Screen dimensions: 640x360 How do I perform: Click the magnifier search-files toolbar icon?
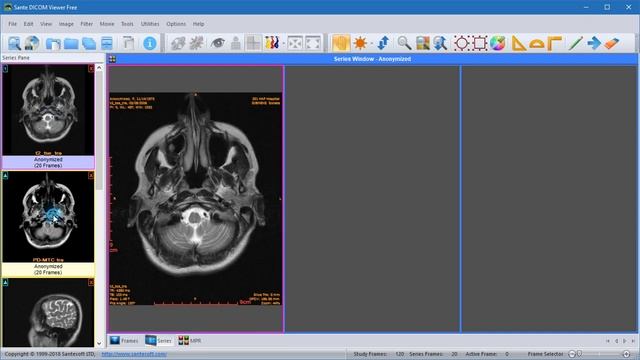pos(14,43)
